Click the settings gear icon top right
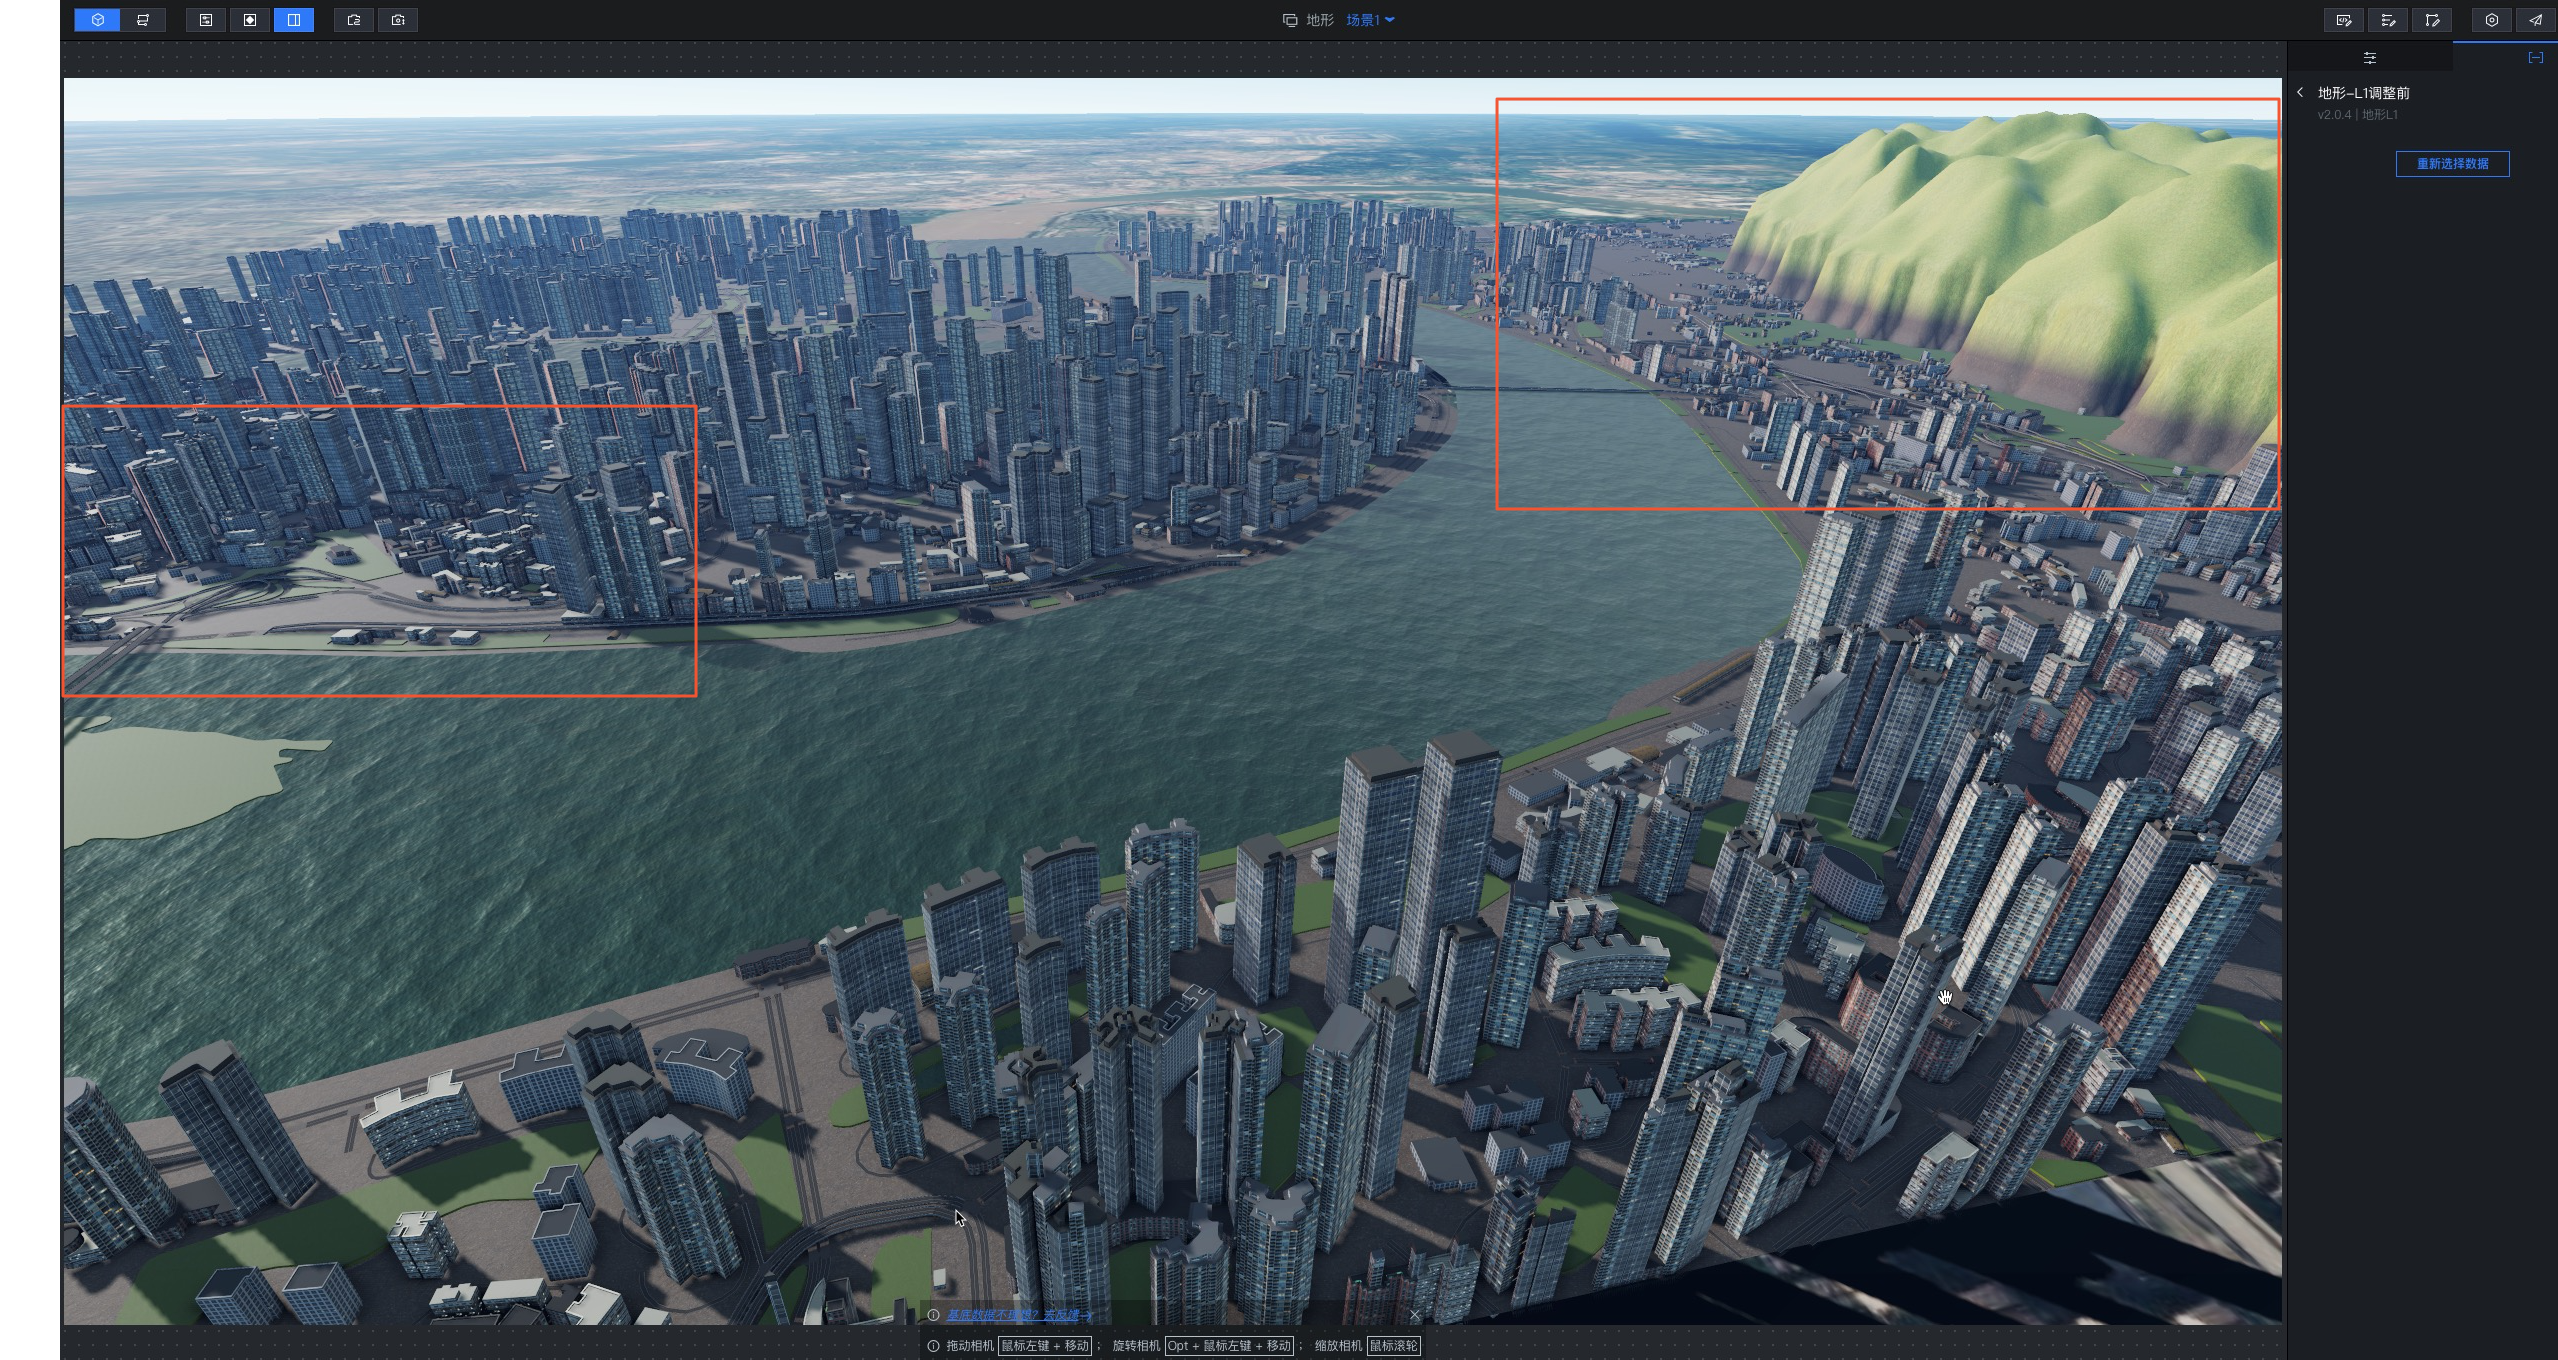Viewport: 2558px width, 1360px height. [2492, 19]
